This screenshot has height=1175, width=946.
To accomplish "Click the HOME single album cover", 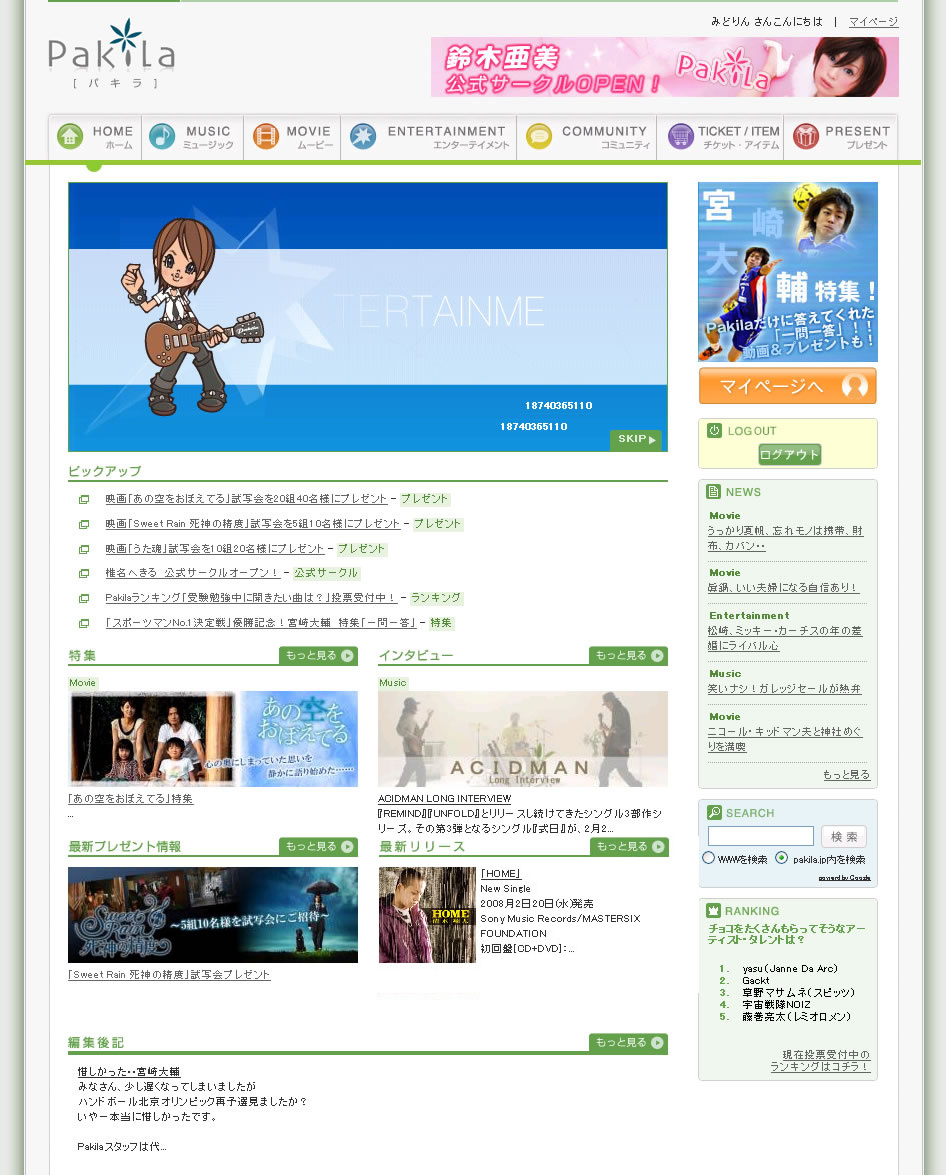I will click(427, 915).
